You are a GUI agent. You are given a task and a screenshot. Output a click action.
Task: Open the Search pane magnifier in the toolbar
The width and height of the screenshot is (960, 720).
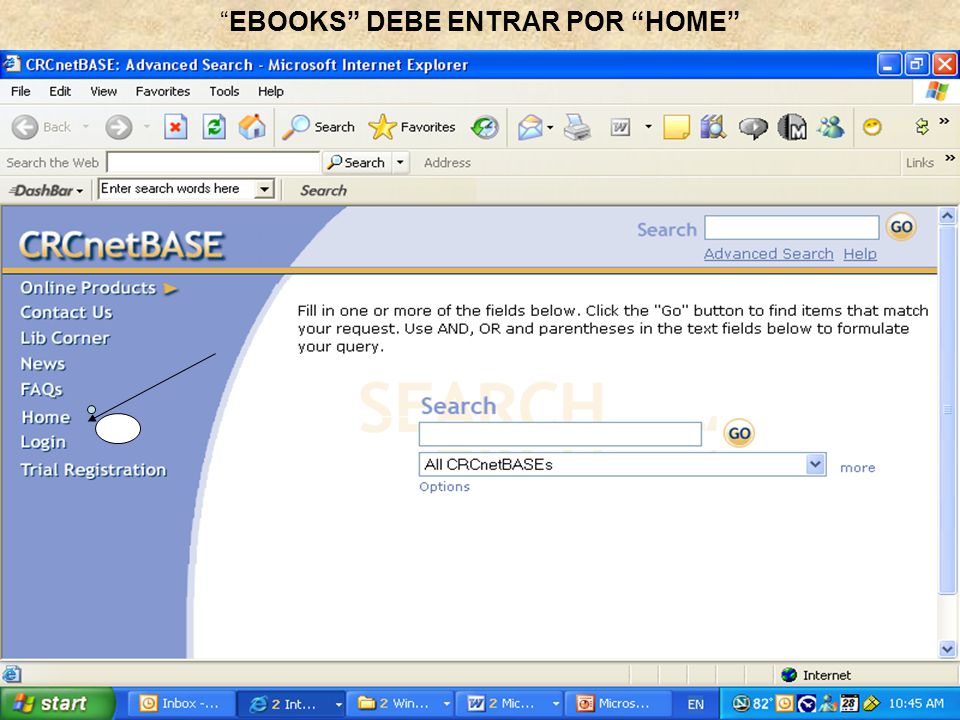click(x=296, y=127)
